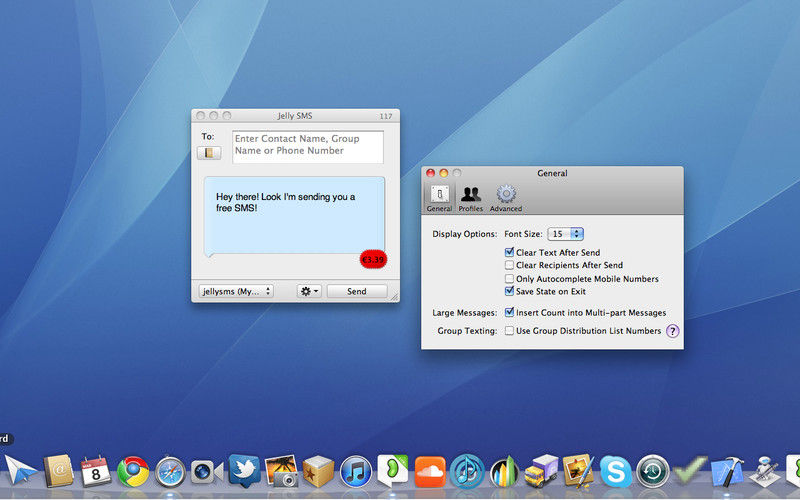Image resolution: width=800 pixels, height=500 pixels.
Task: Open the Font Size dropdown
Action: [x=565, y=234]
